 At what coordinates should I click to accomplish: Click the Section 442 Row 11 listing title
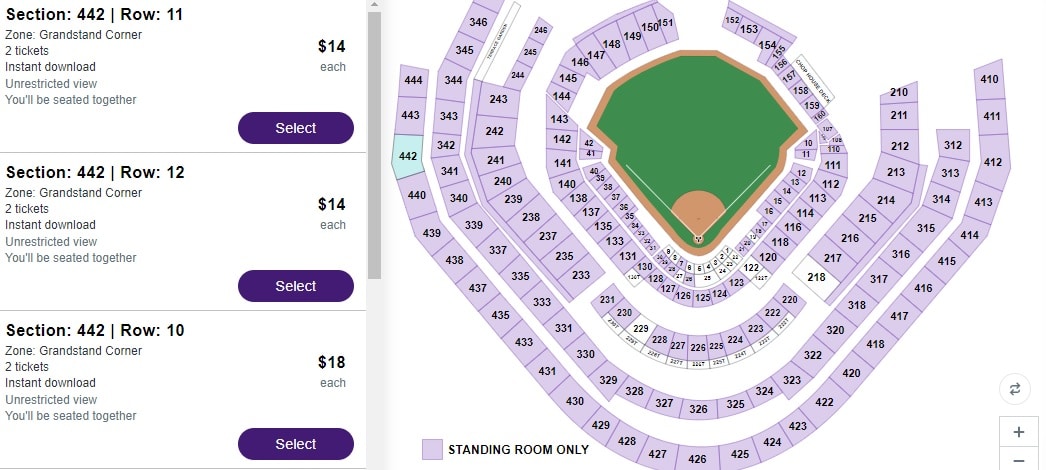95,14
